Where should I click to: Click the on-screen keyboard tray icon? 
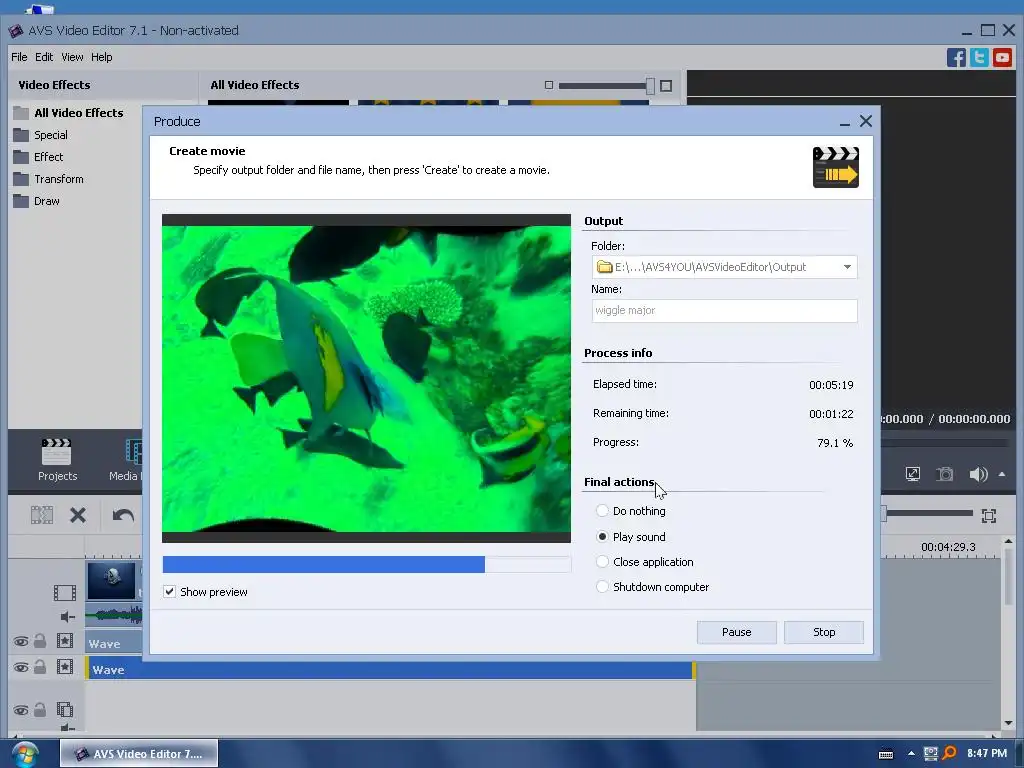886,754
